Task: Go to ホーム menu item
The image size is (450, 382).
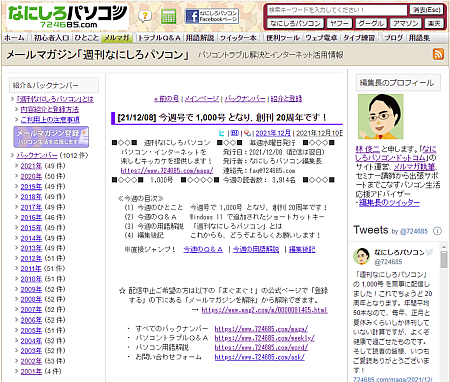Action: (x=14, y=38)
